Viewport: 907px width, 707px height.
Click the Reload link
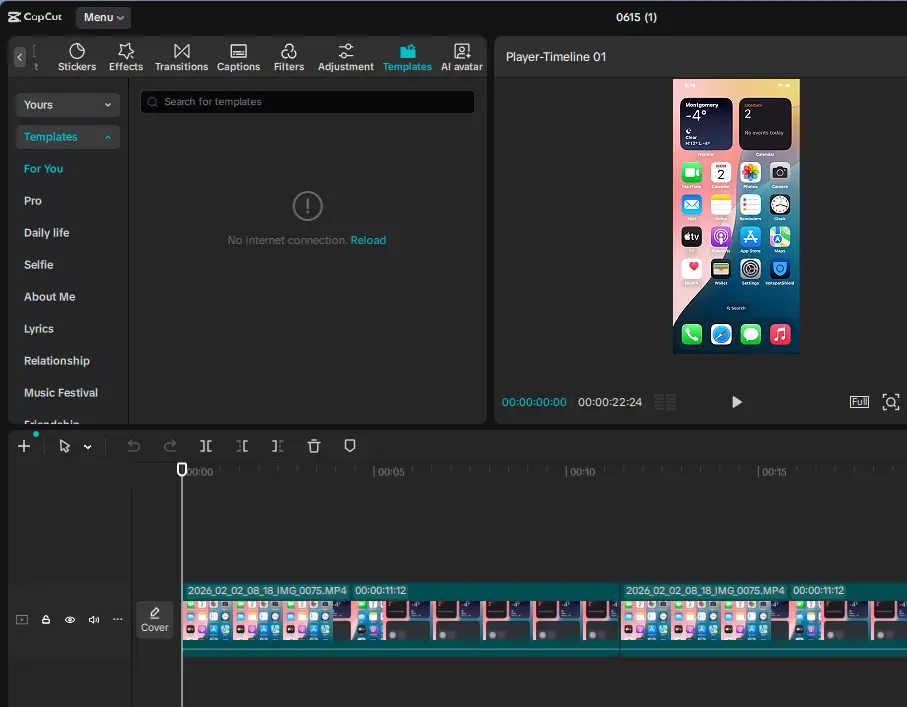coord(368,240)
